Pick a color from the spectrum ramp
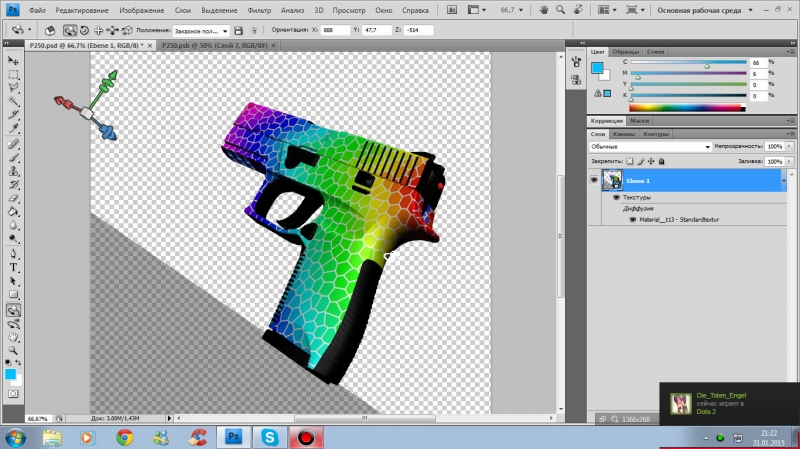800x449 pixels. click(687, 108)
